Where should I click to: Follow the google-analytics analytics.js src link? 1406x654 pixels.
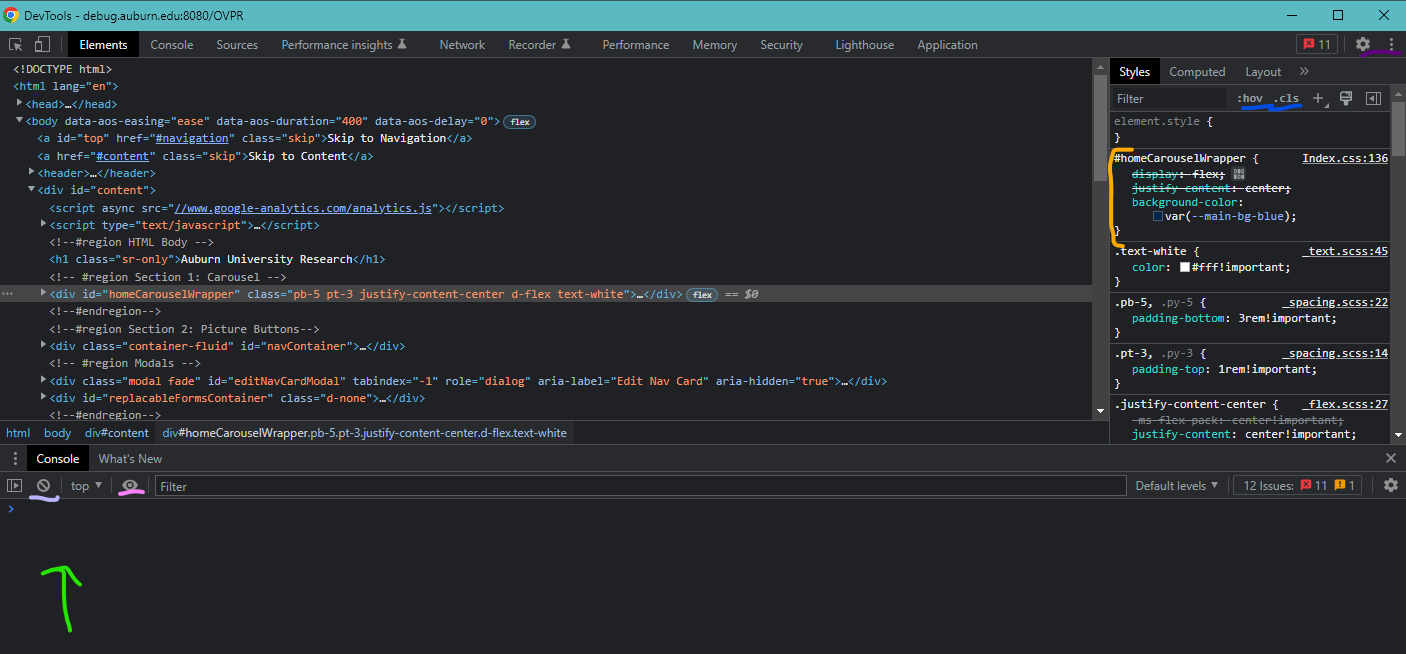tap(305, 208)
